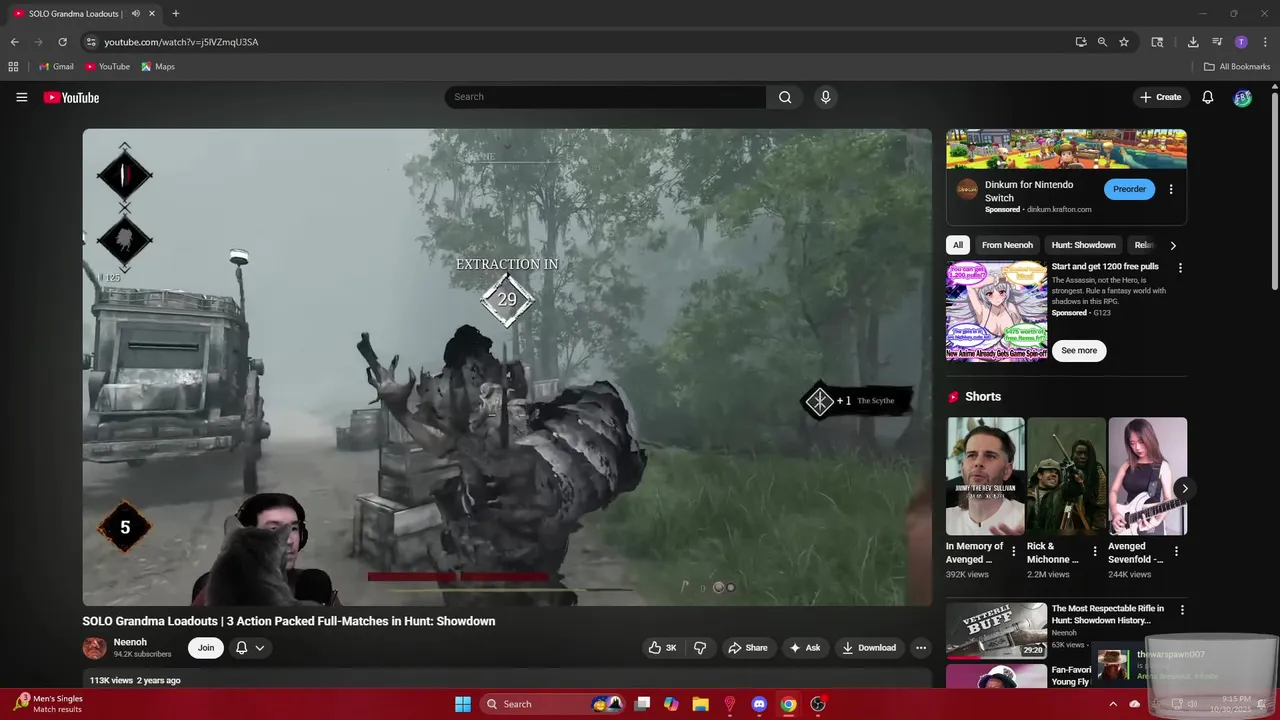Open the Dinkum ad banner image

[1066, 149]
